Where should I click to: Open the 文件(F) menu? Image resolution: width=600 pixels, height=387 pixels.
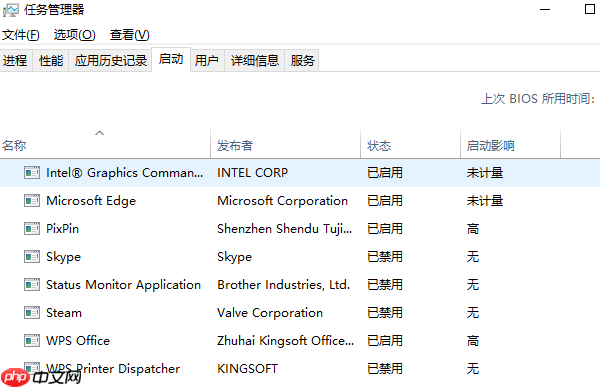[21, 35]
